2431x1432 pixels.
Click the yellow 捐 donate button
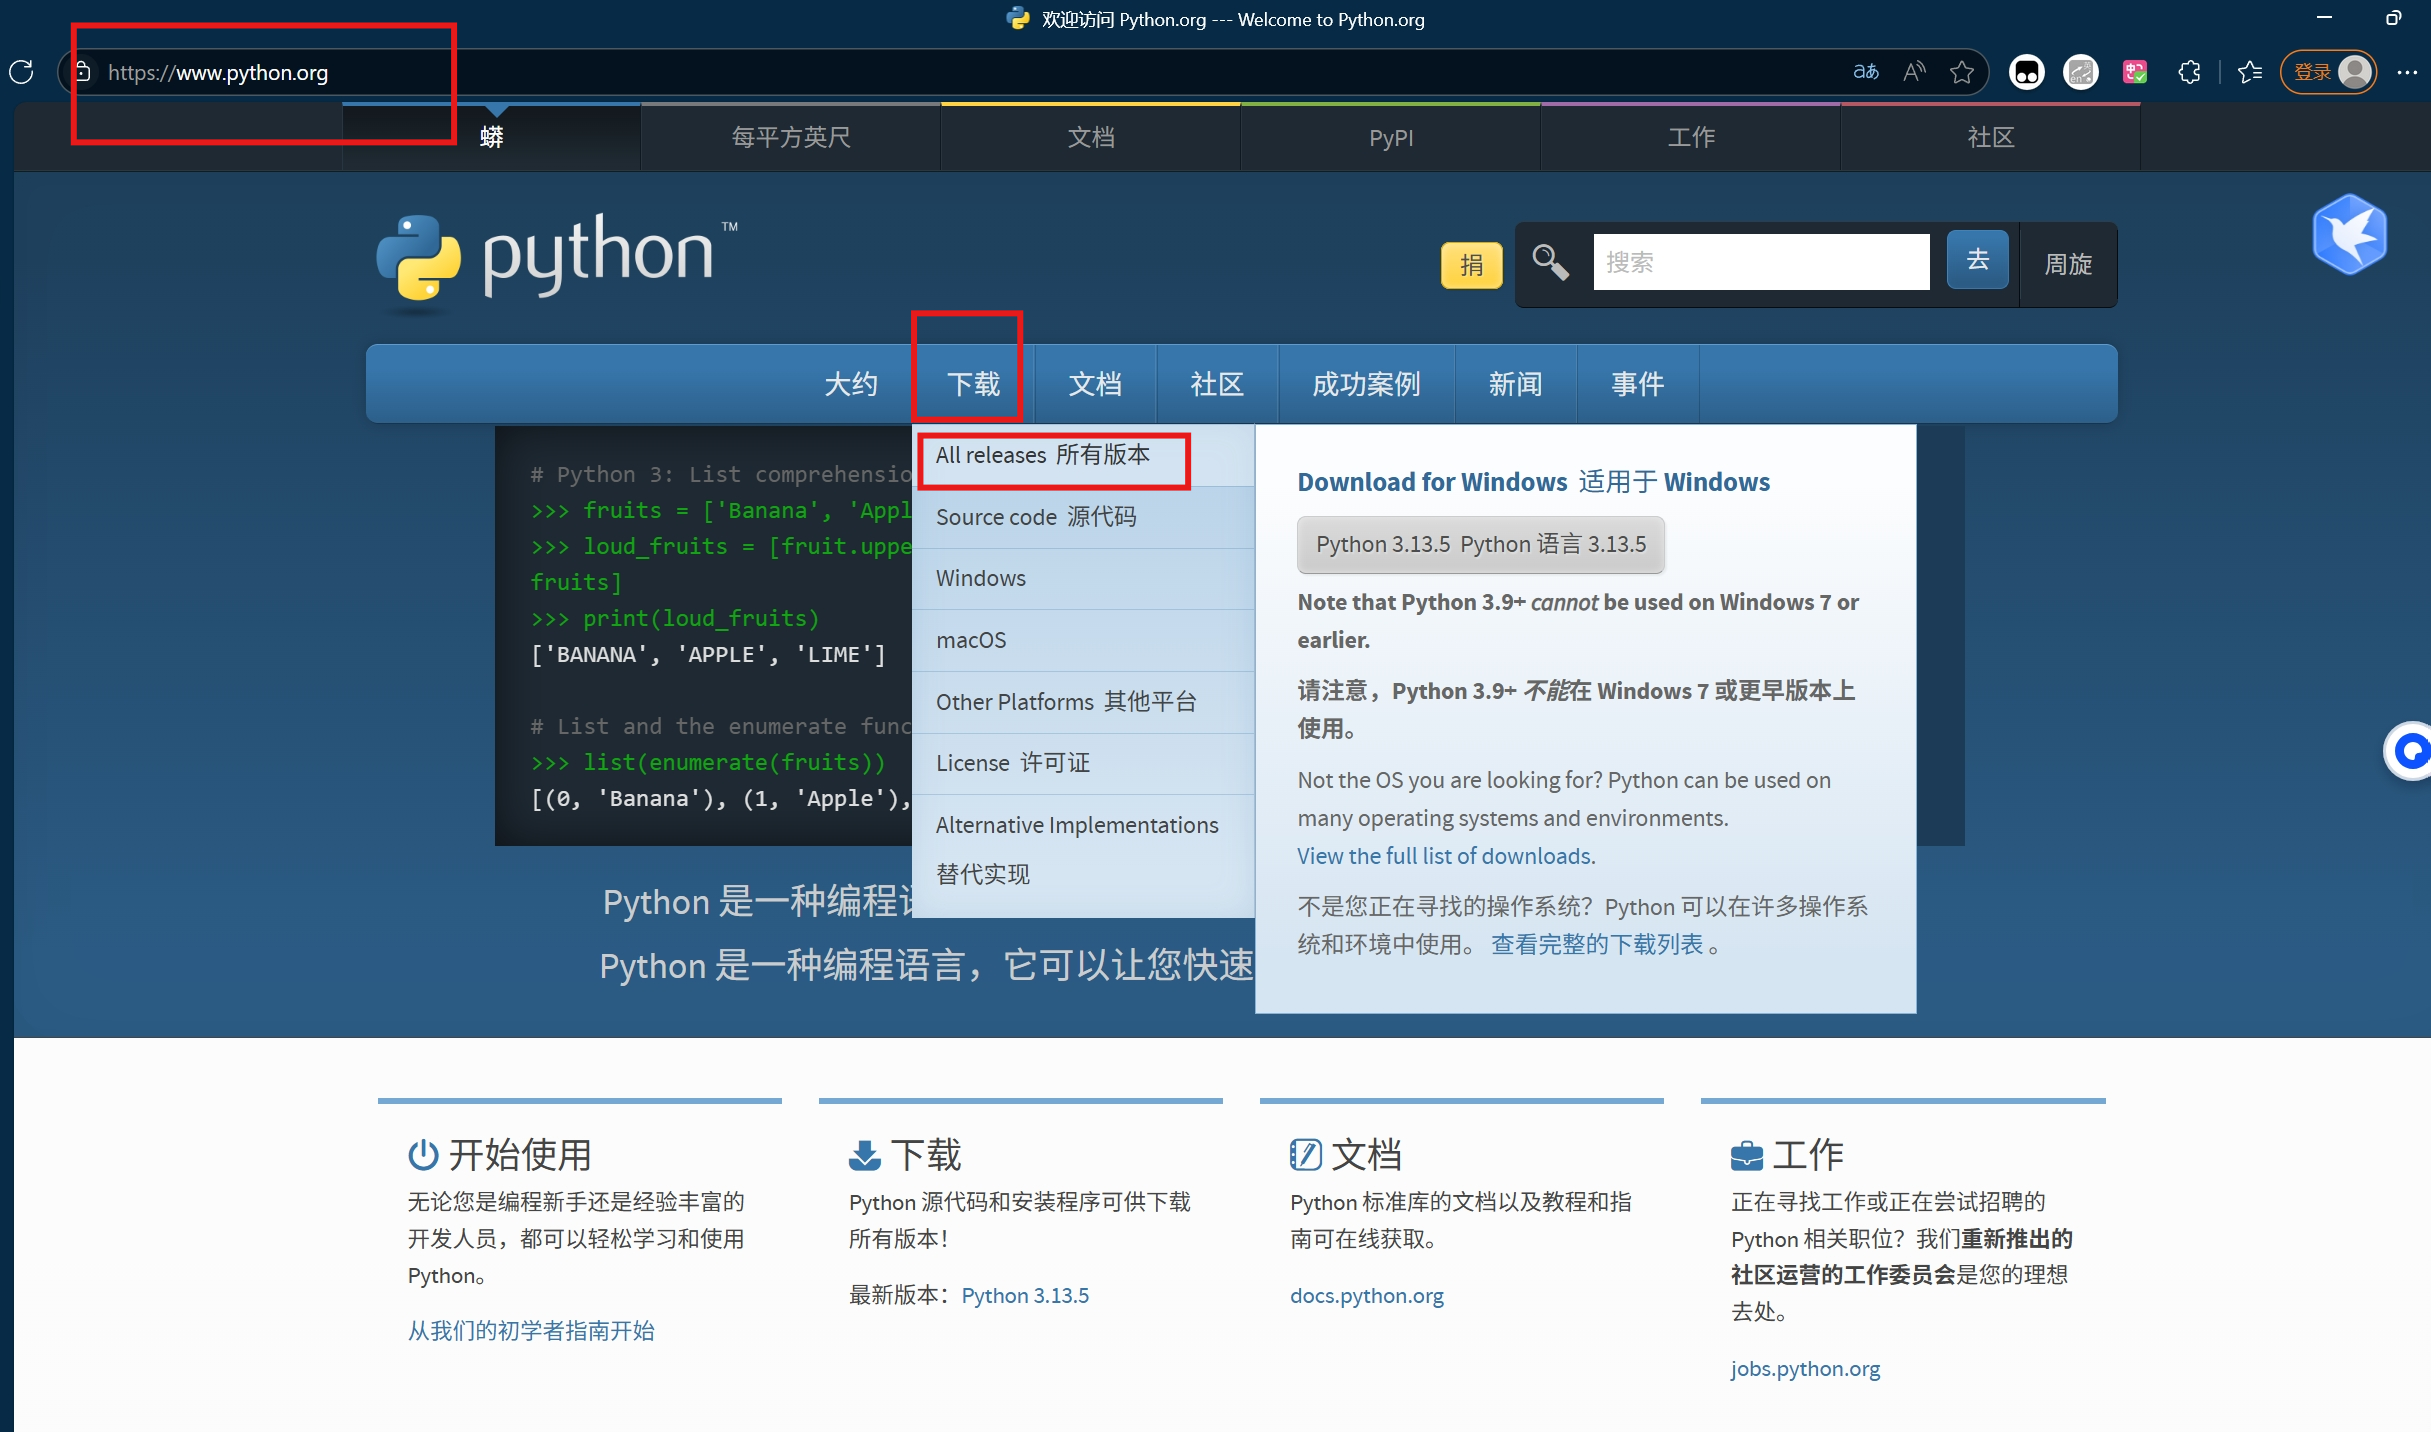pos(1471,265)
